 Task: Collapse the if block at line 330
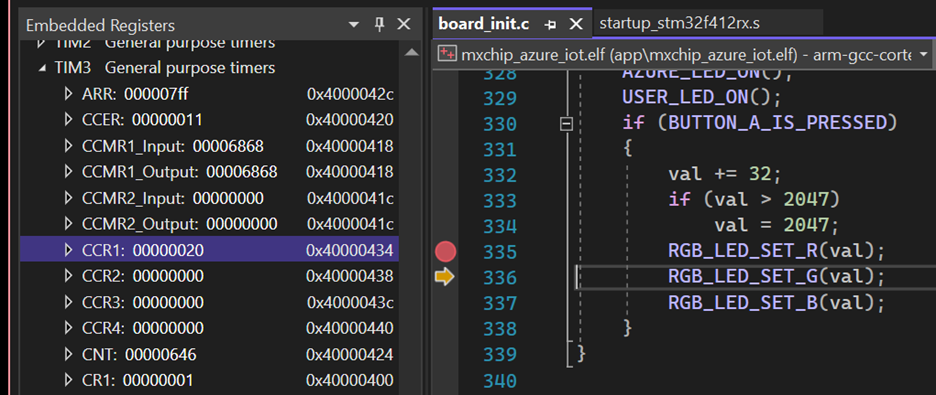[566, 124]
